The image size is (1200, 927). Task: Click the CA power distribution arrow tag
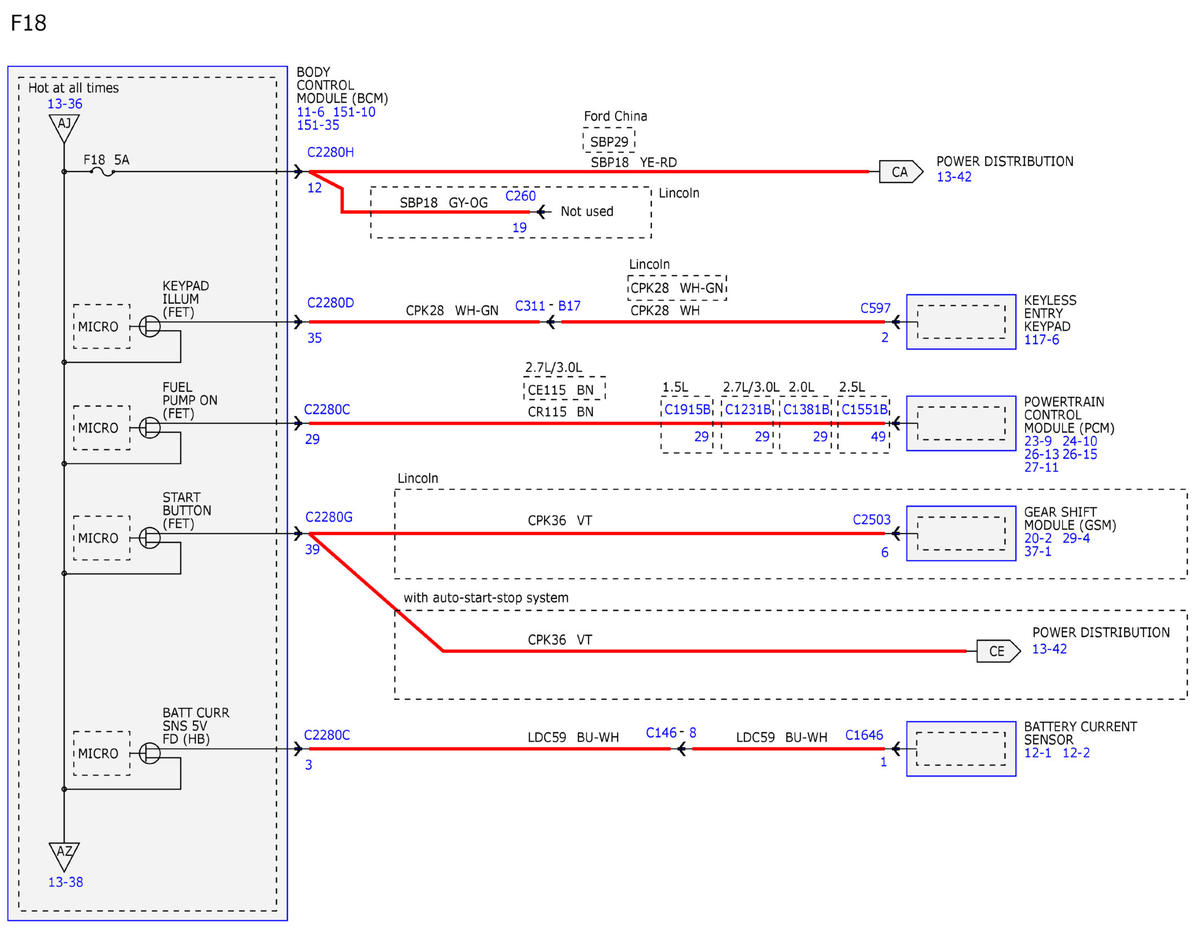tap(899, 172)
